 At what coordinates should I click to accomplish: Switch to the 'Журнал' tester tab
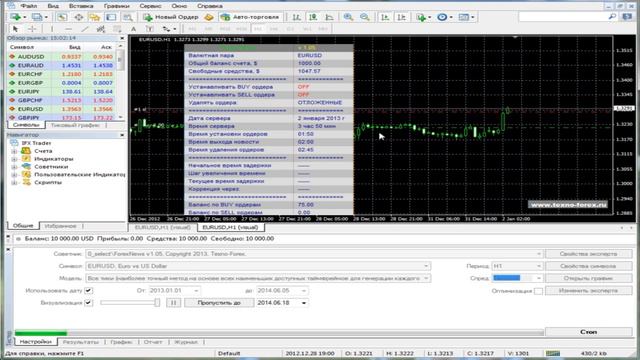point(186,342)
